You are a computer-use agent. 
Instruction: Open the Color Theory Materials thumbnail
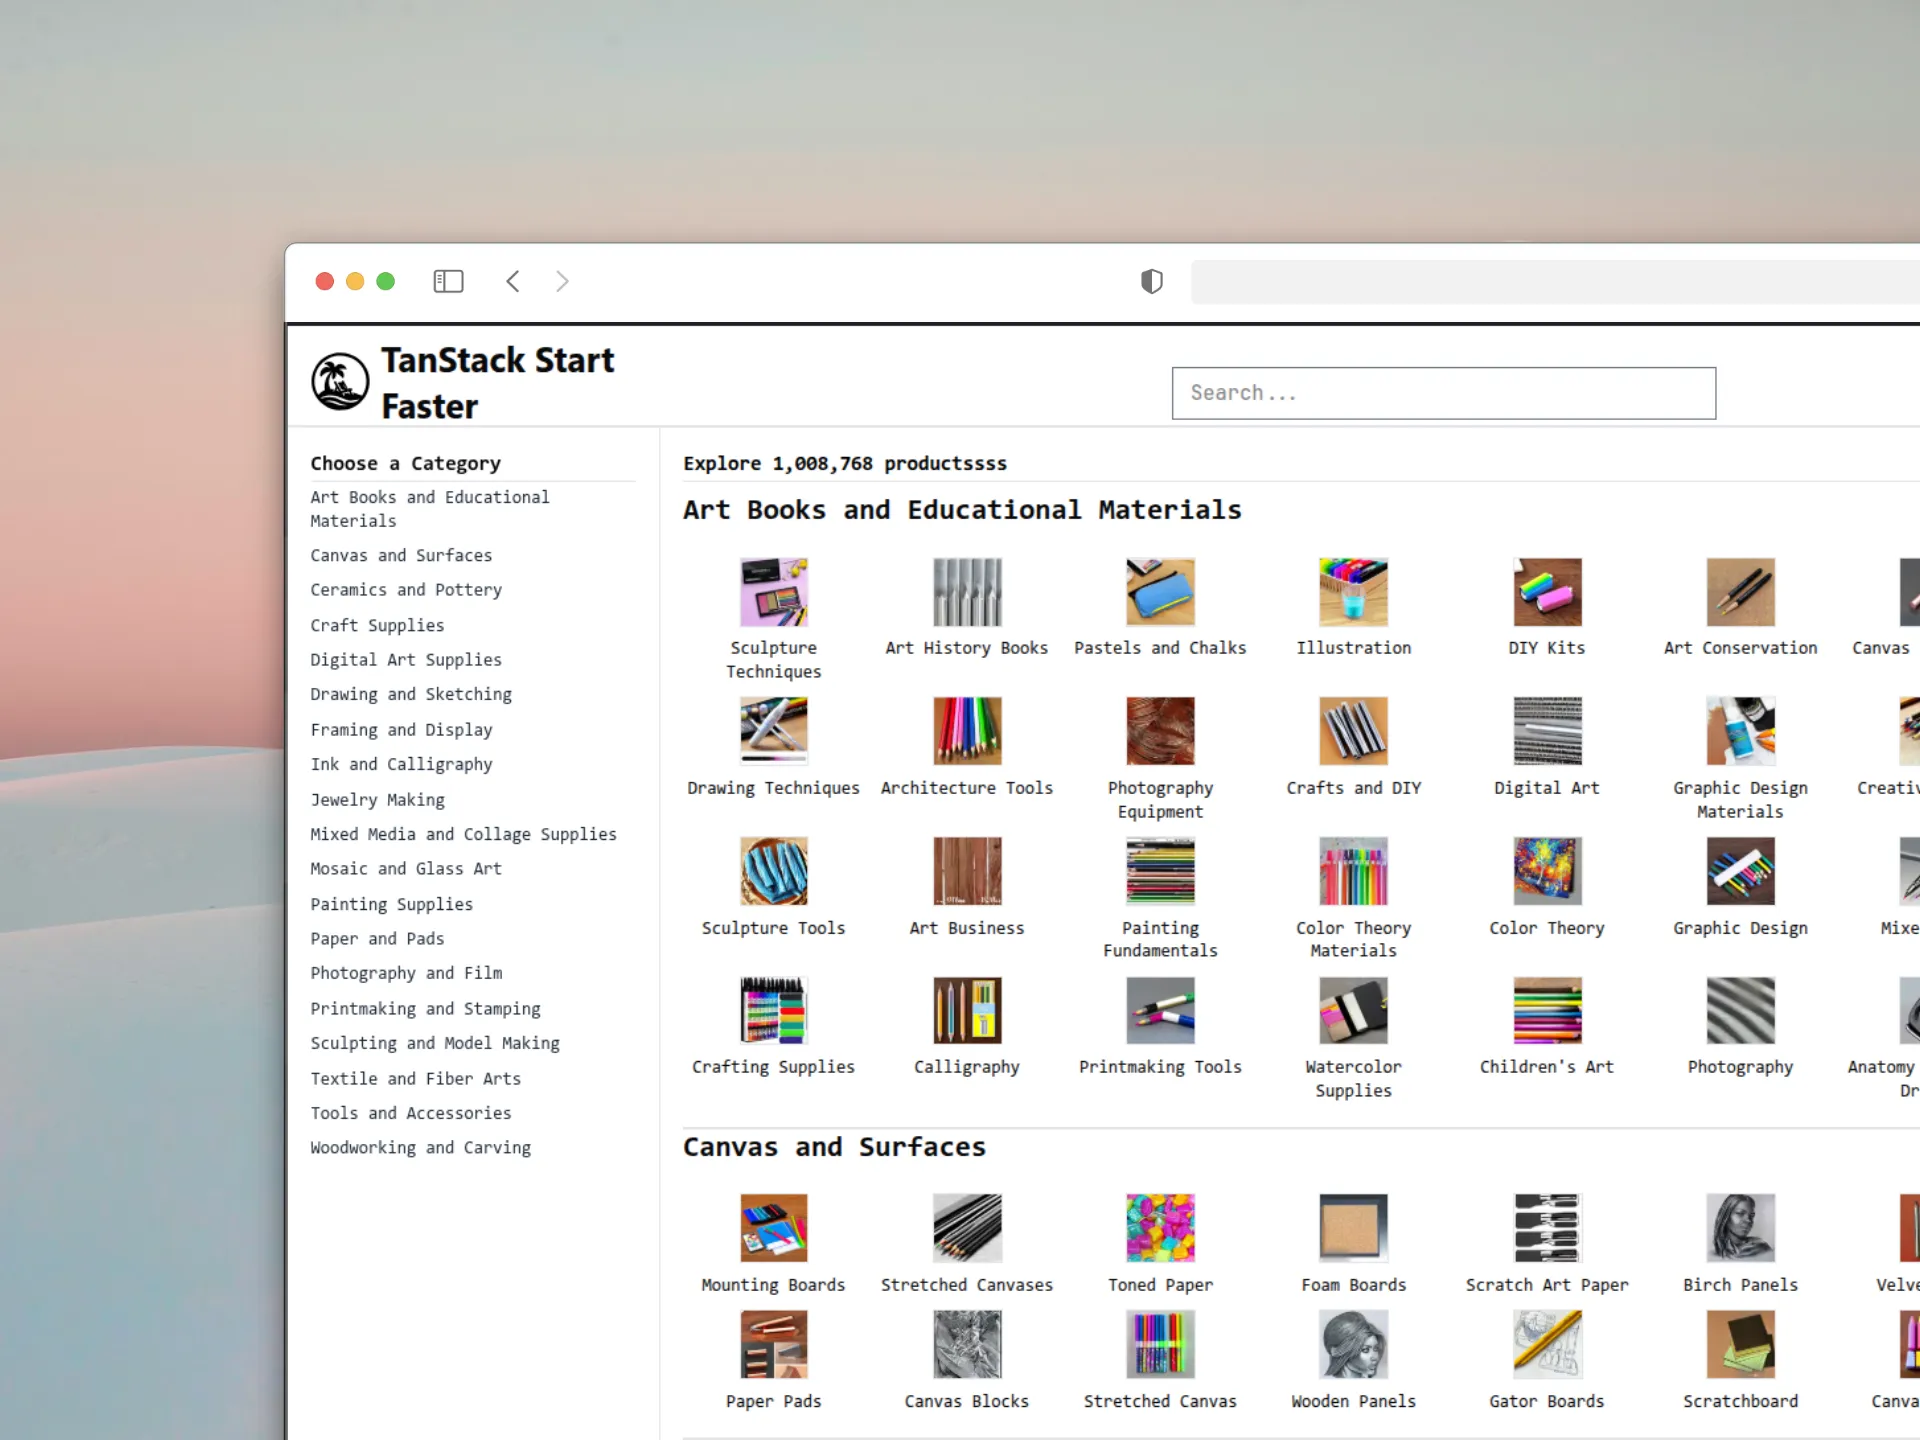[1353, 871]
